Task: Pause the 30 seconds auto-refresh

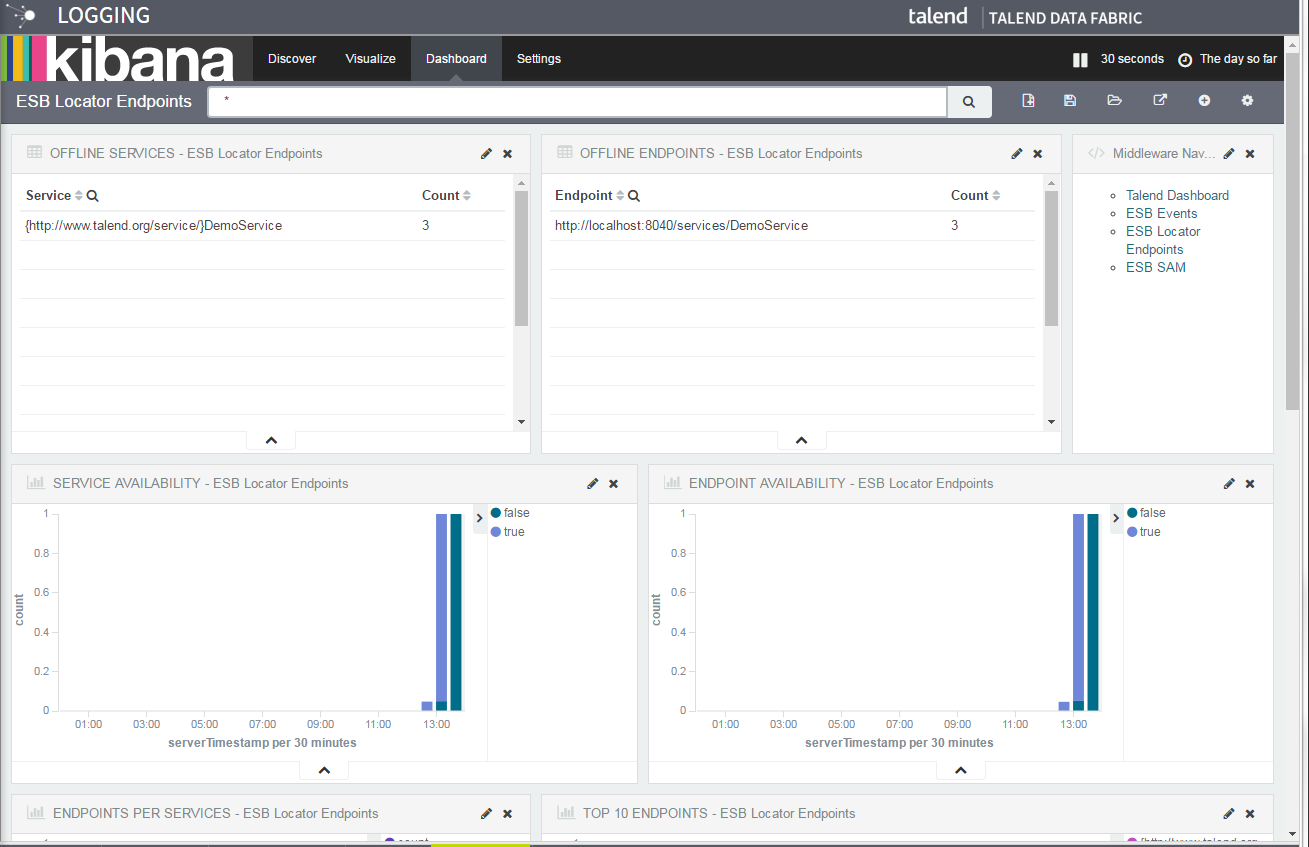Action: point(1080,60)
